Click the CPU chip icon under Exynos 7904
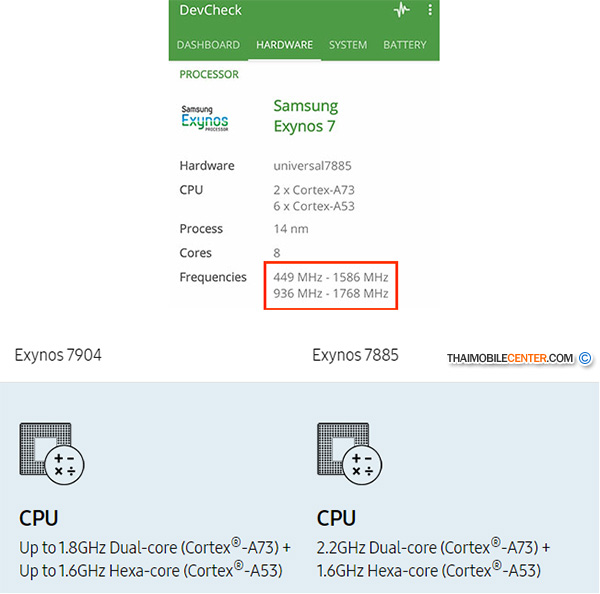Image resolution: width=600 pixels, height=594 pixels. (x=52, y=455)
